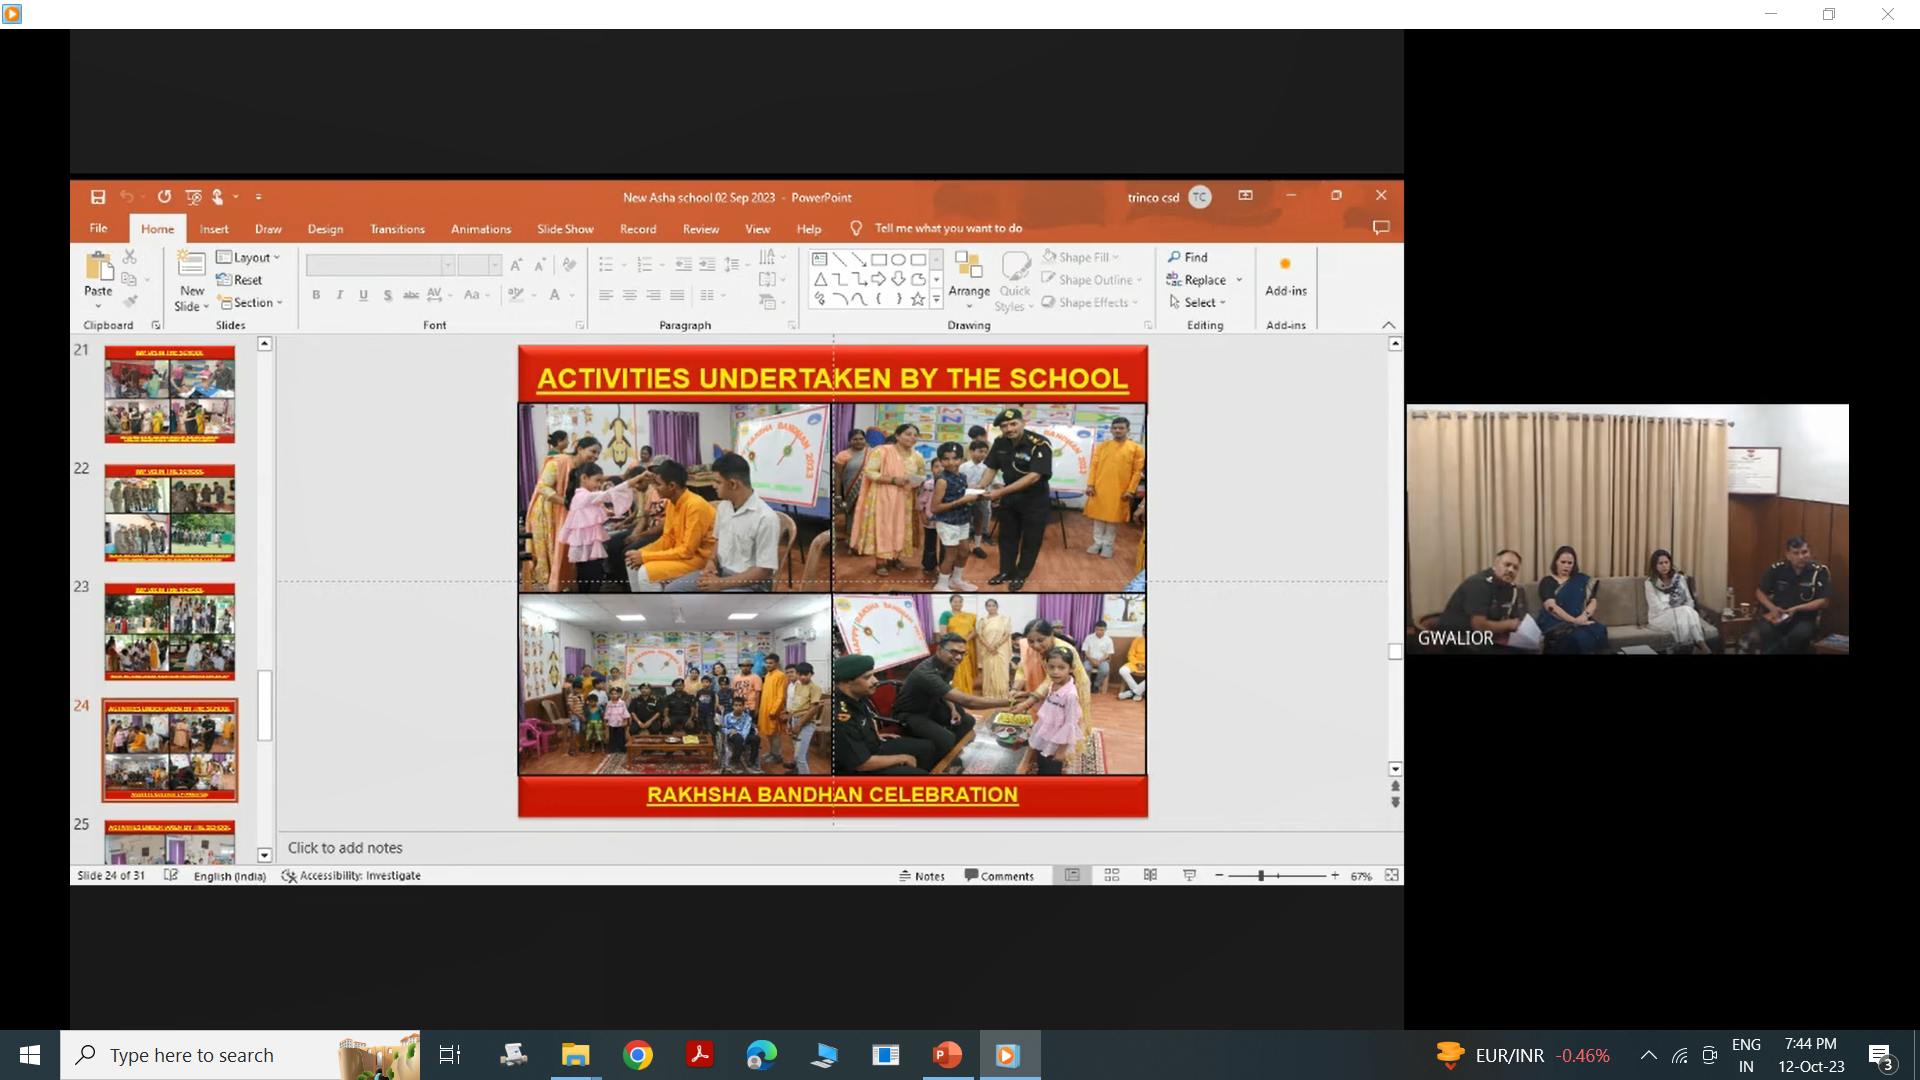Start Slide Show from status bar icon

pos(1189,875)
